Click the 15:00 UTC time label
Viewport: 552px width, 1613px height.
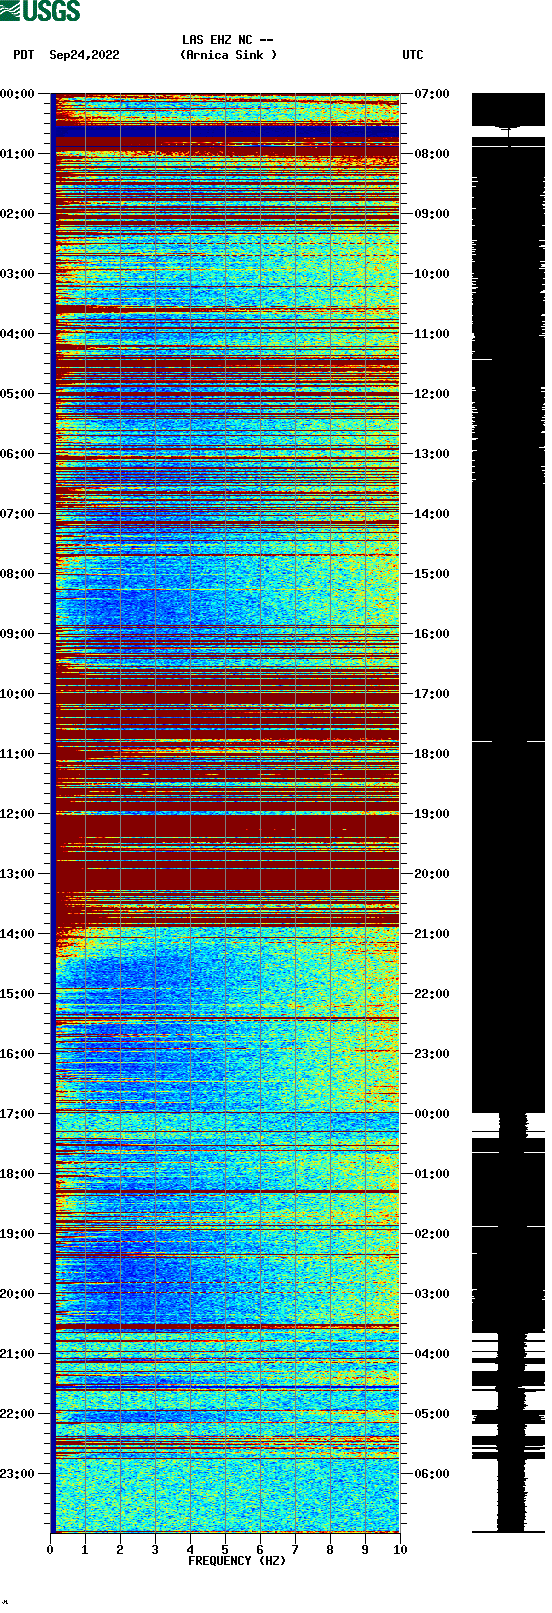point(431,574)
